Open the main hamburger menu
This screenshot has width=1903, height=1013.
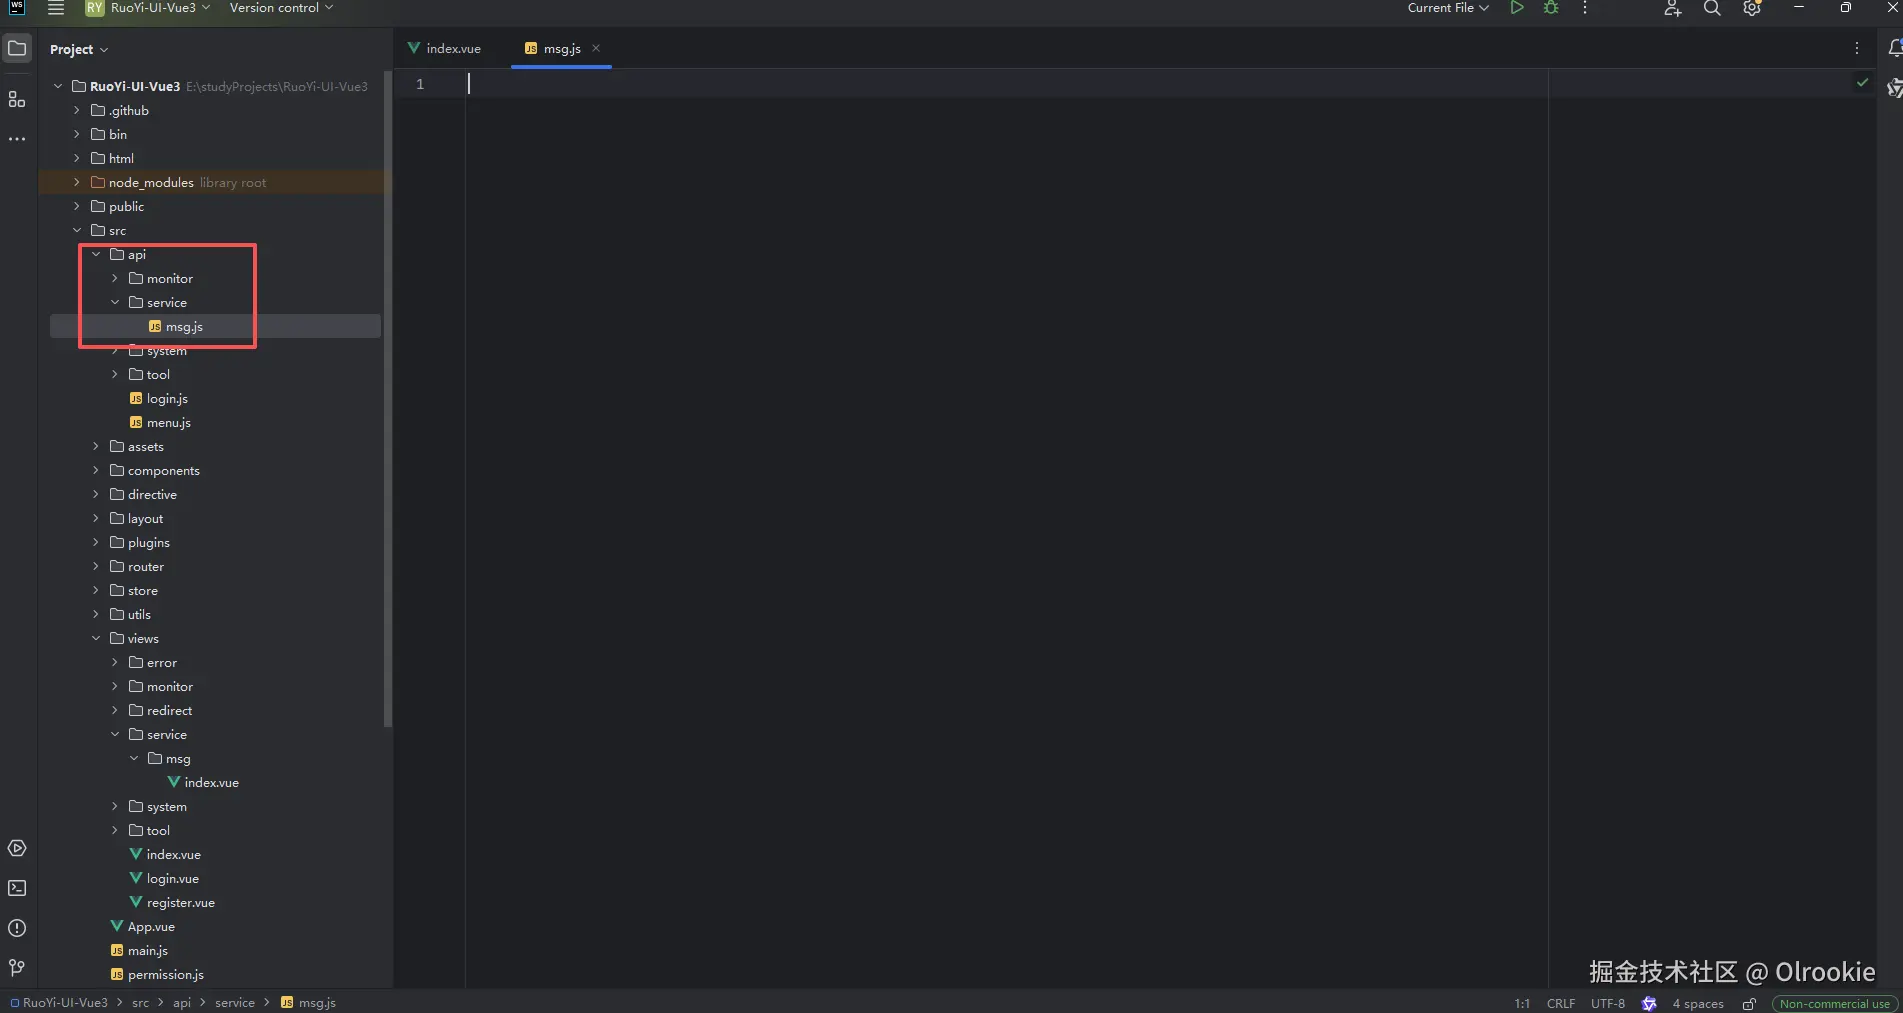coord(56,8)
